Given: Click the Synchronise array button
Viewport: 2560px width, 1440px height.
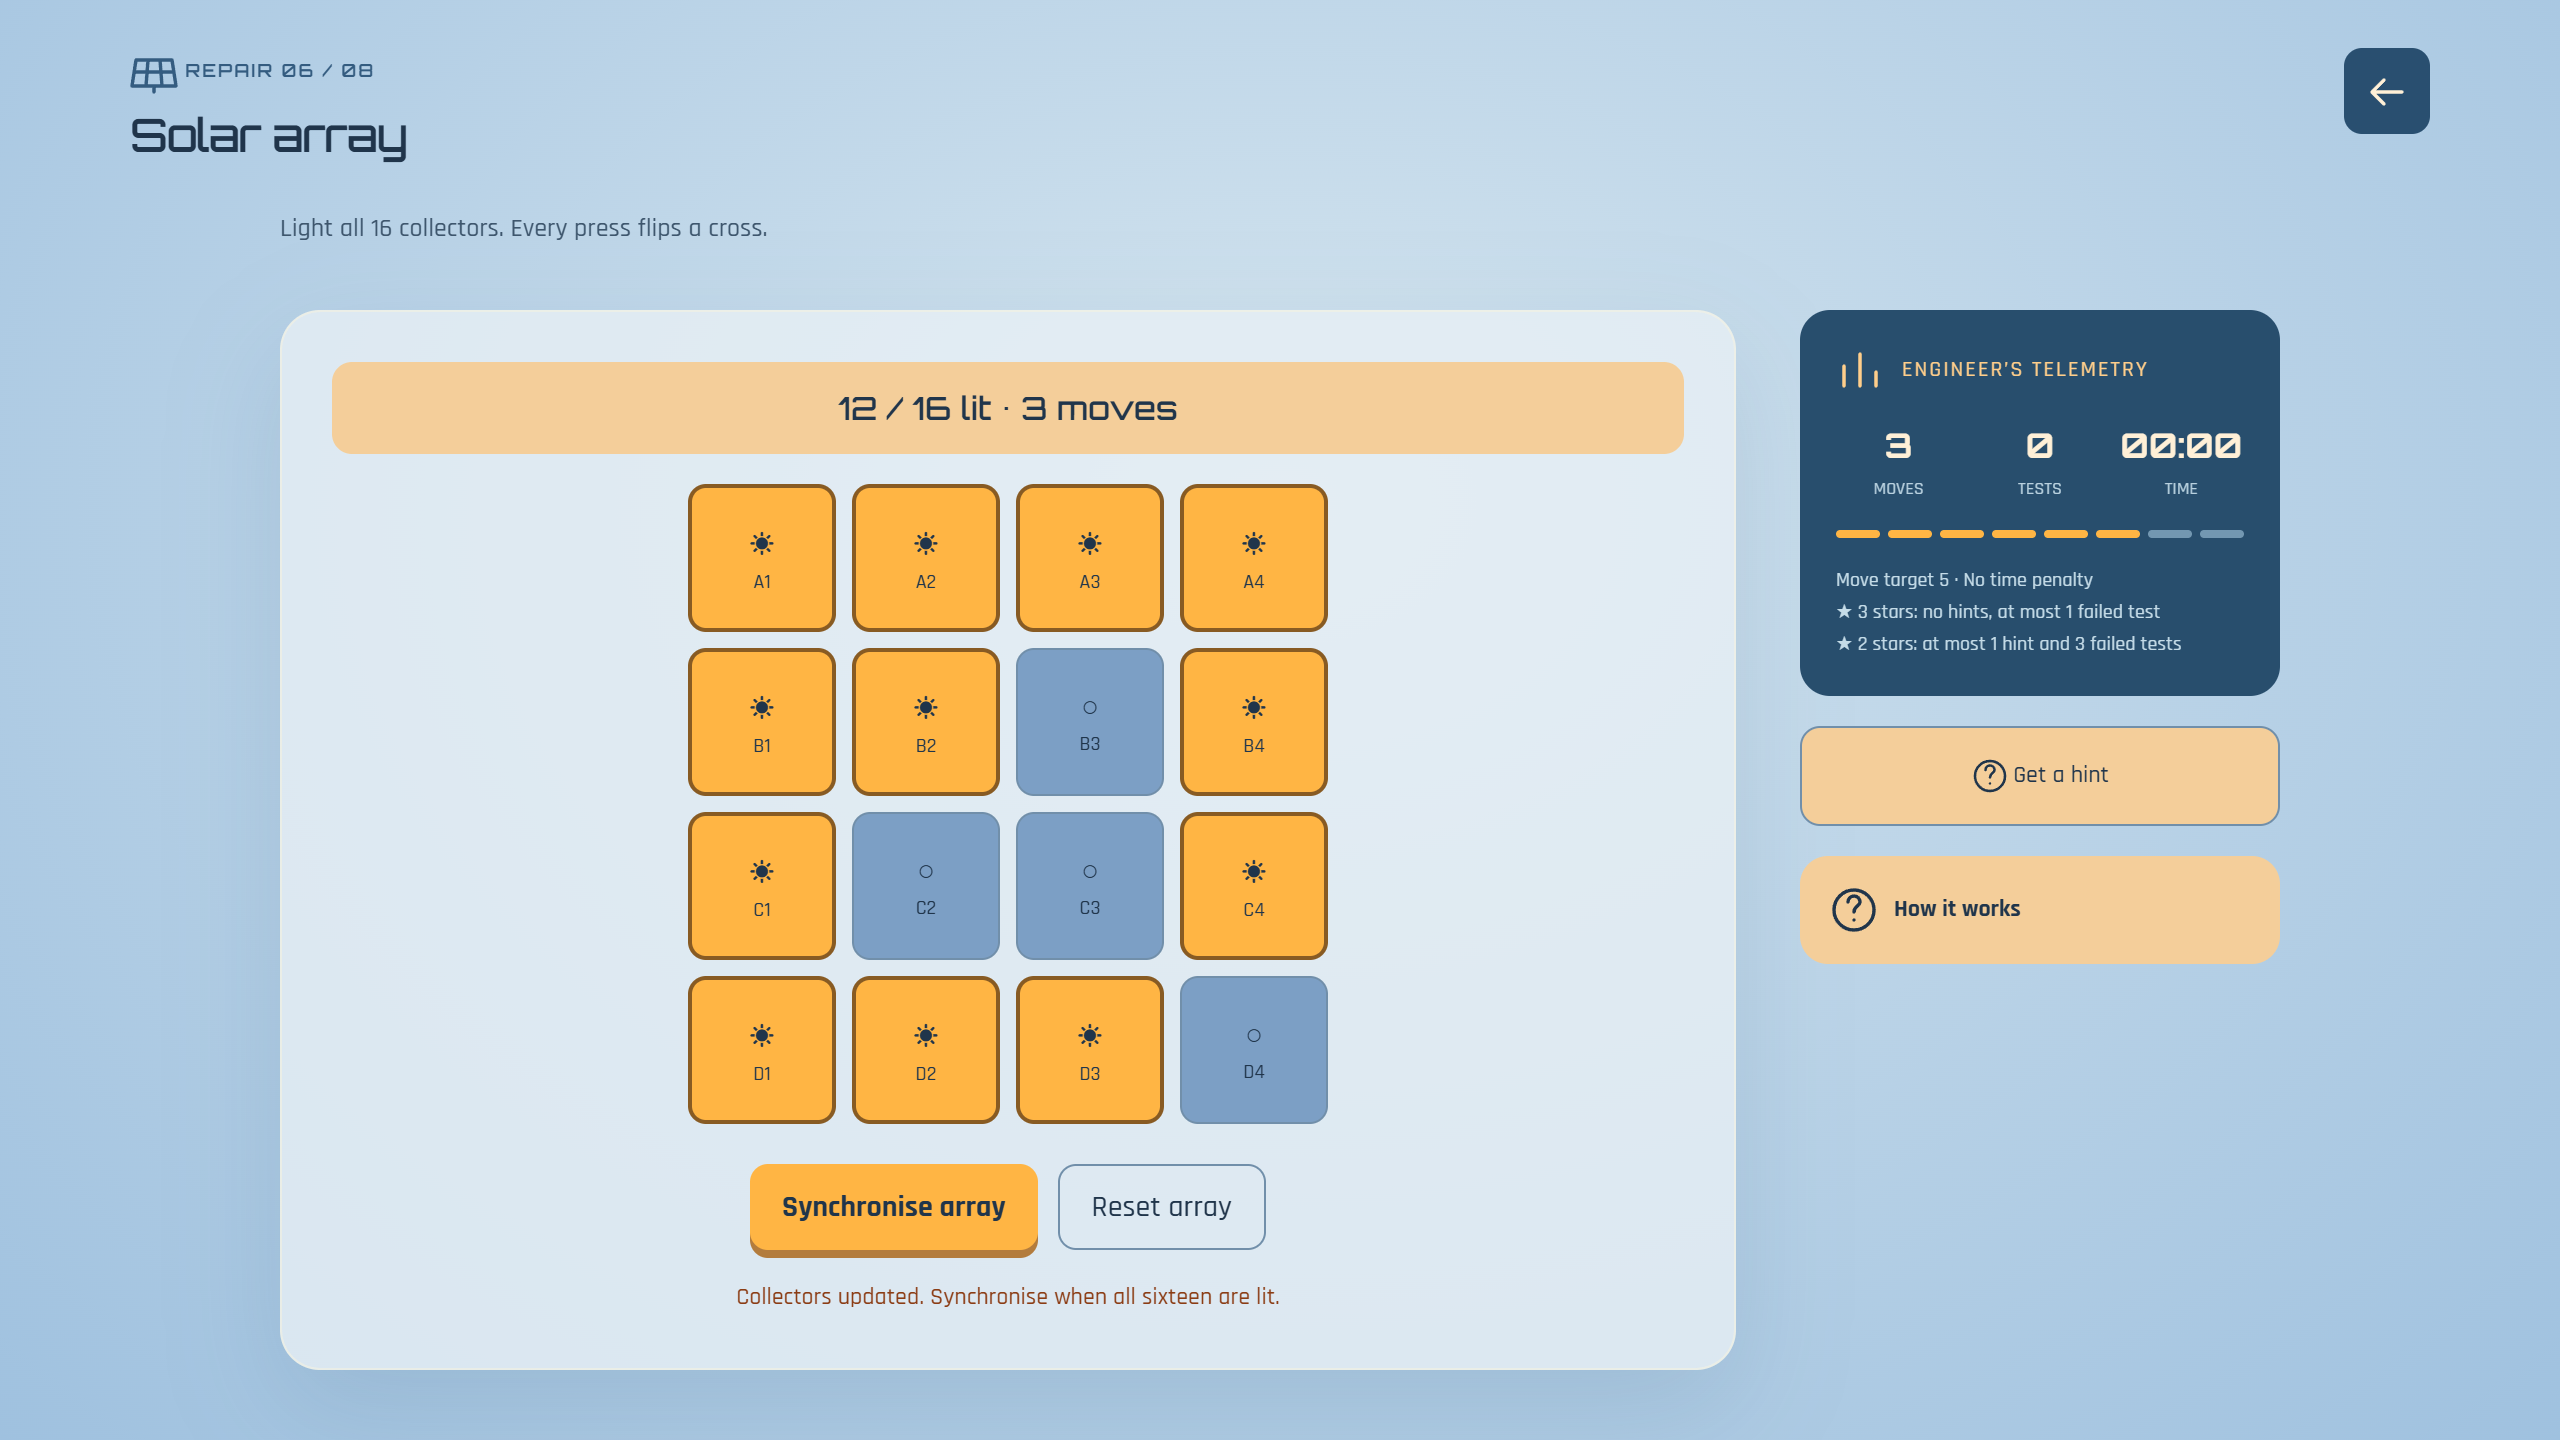Looking at the screenshot, I should coord(894,1207).
